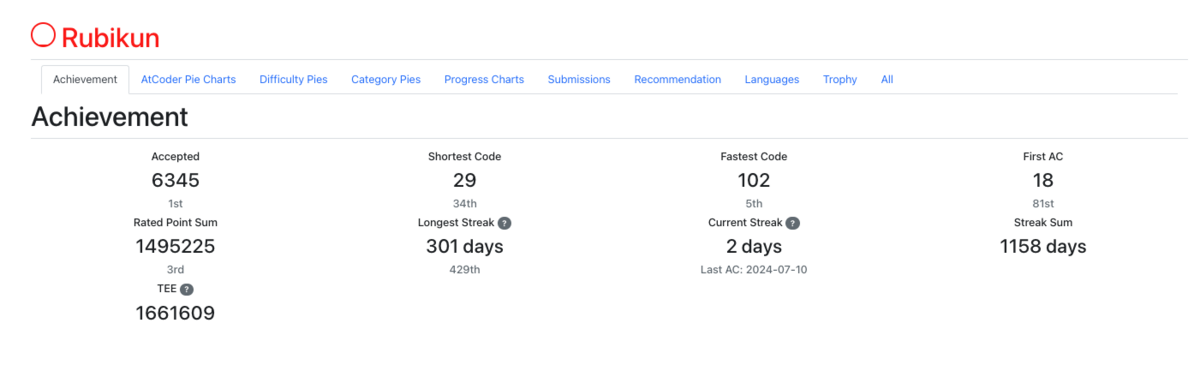Switch to the Recommendation tab

tap(677, 80)
